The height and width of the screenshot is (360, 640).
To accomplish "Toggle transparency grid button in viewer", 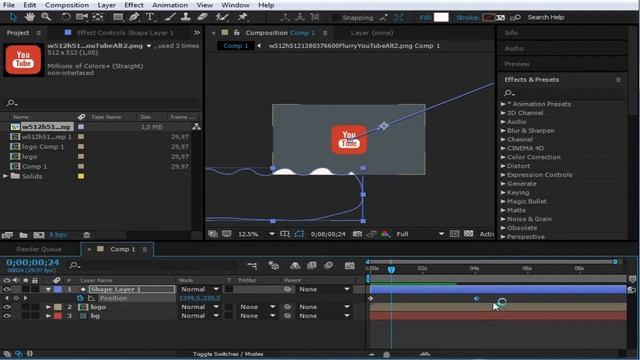I will pos(468,234).
